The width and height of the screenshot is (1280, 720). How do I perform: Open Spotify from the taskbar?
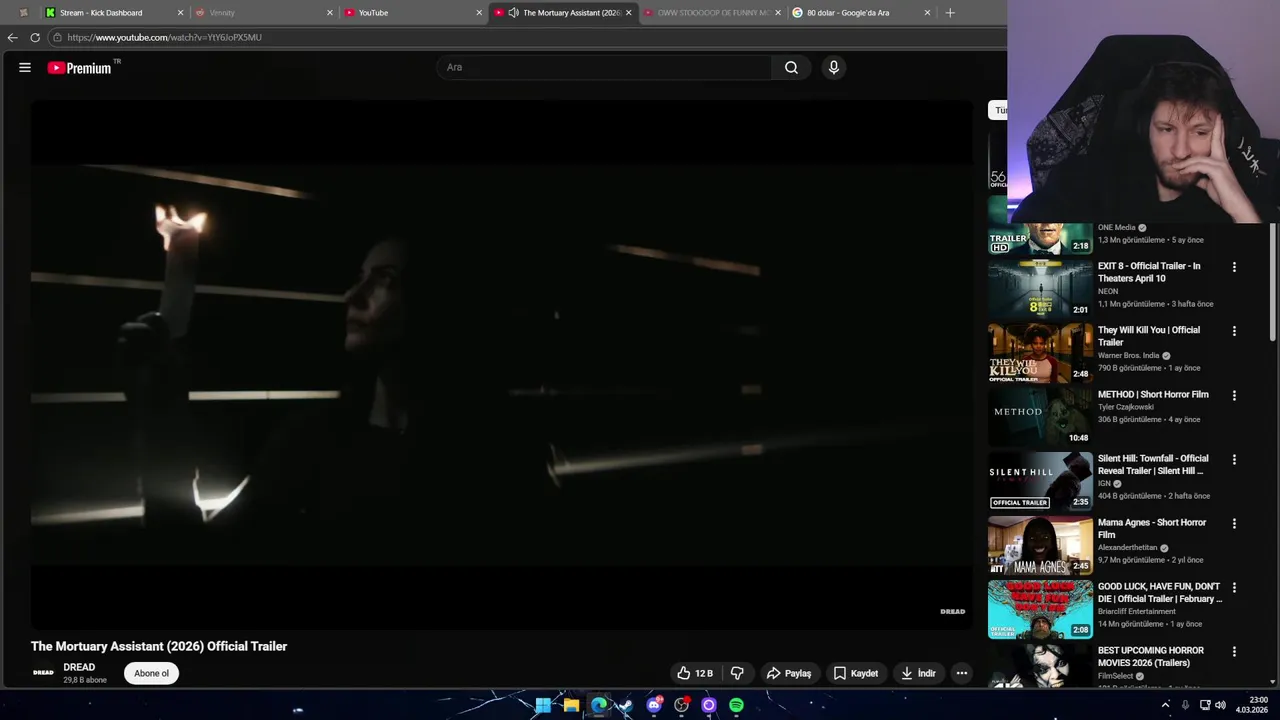coord(736,705)
